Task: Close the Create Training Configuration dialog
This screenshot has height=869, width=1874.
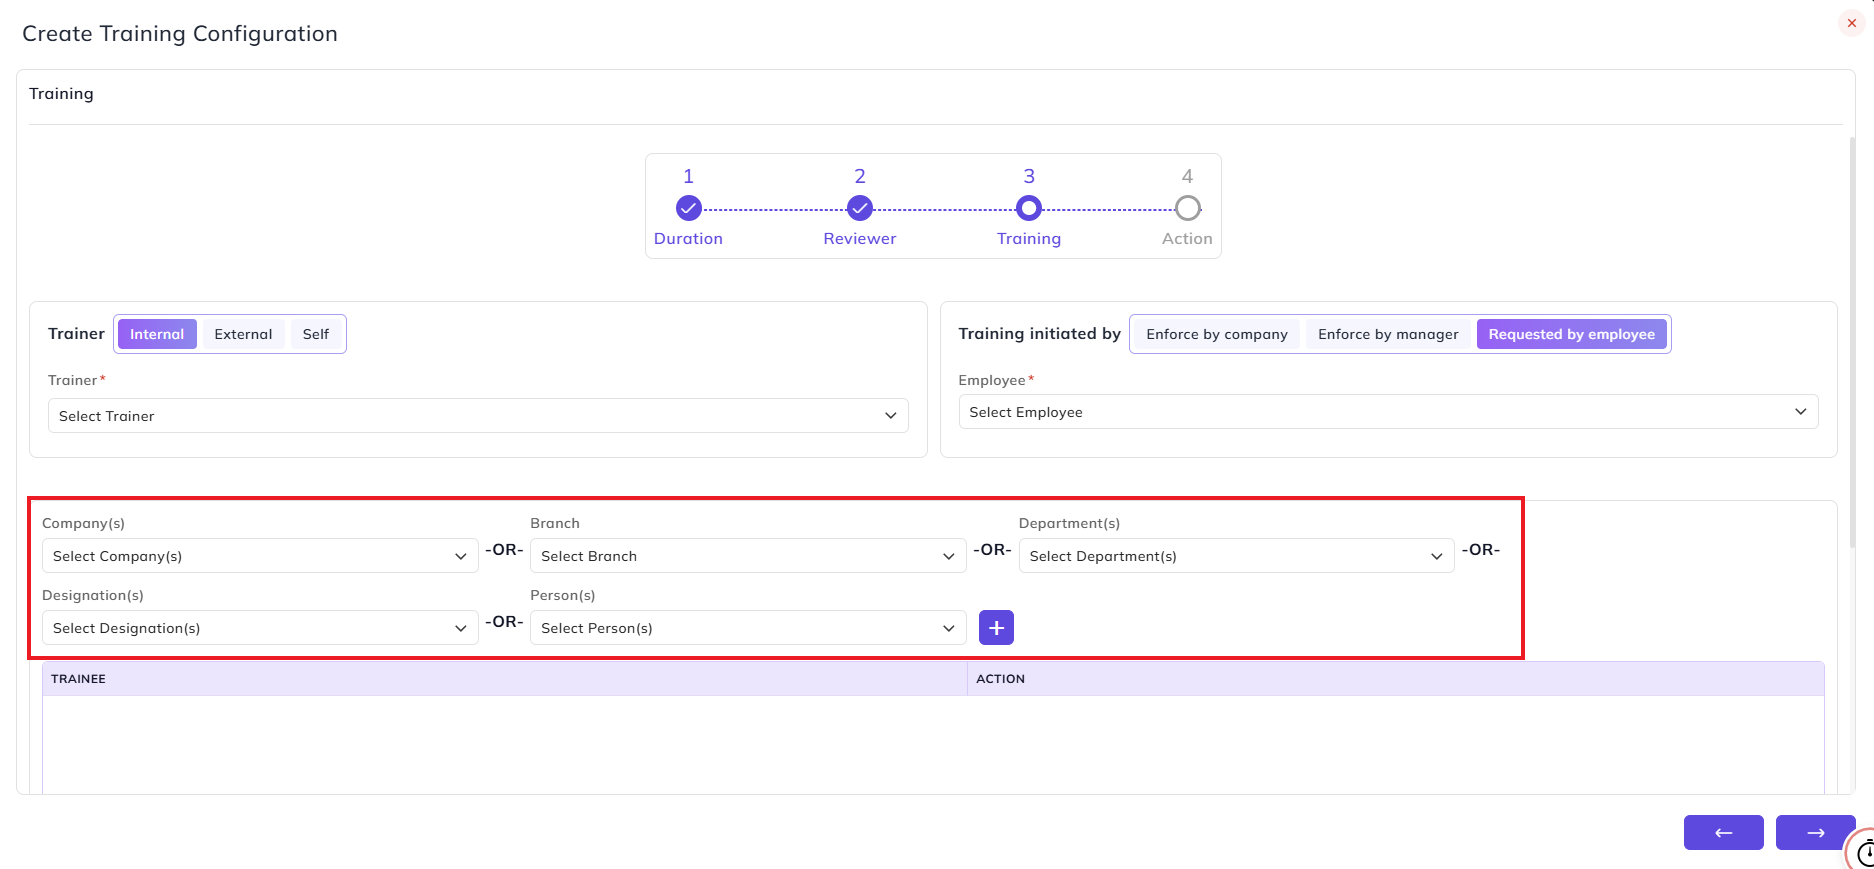Action: (1851, 23)
